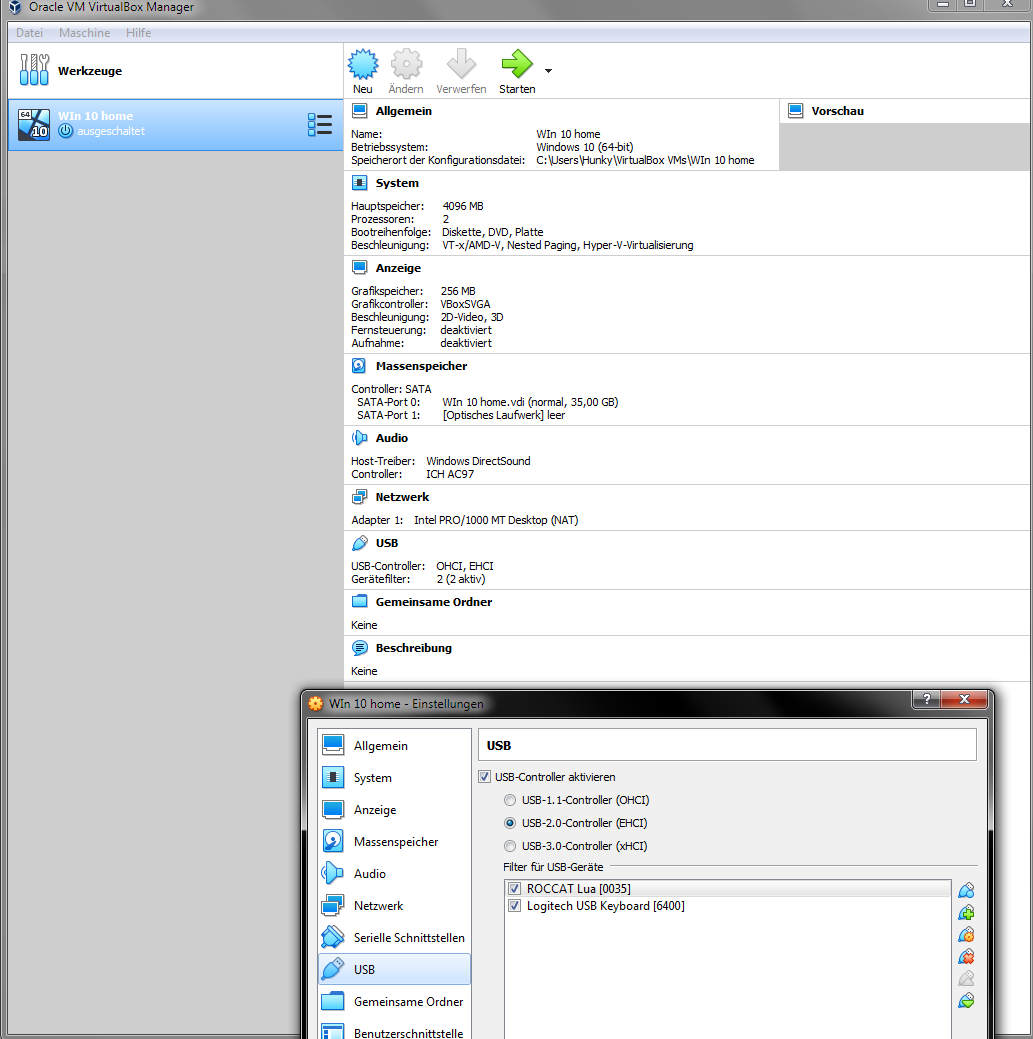The width and height of the screenshot is (1033, 1039).
Task: Start the VM with the green Starten arrow
Action: point(517,64)
